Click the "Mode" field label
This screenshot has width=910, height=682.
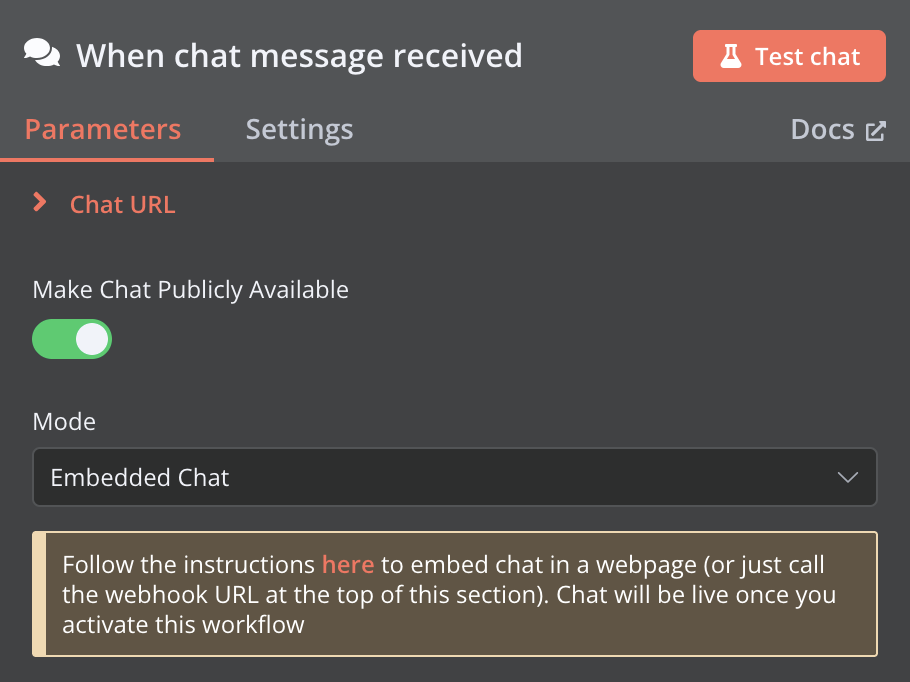click(64, 421)
